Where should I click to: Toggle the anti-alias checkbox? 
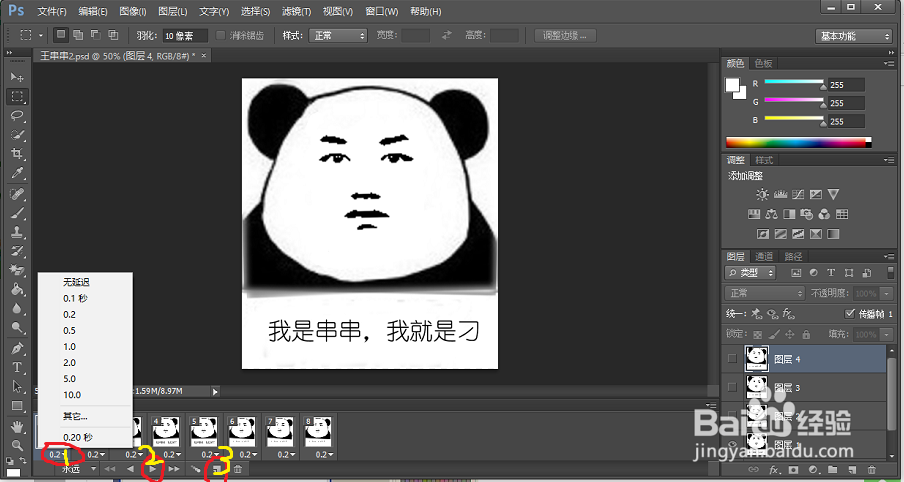tap(220, 35)
